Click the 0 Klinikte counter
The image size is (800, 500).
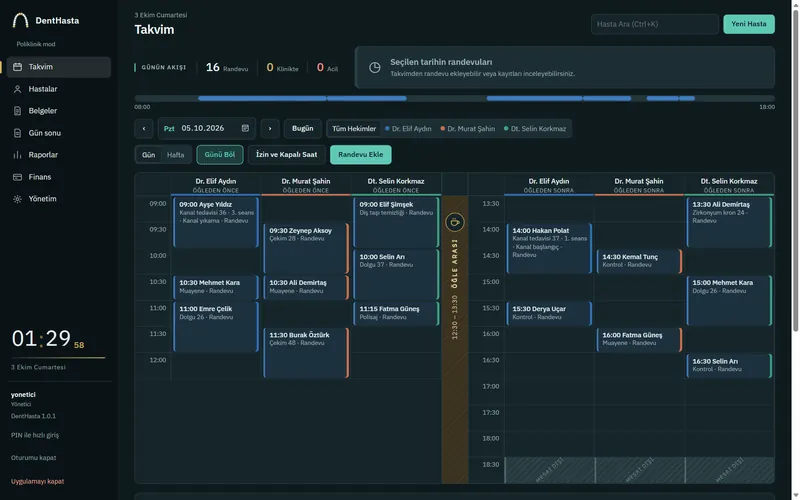282,67
